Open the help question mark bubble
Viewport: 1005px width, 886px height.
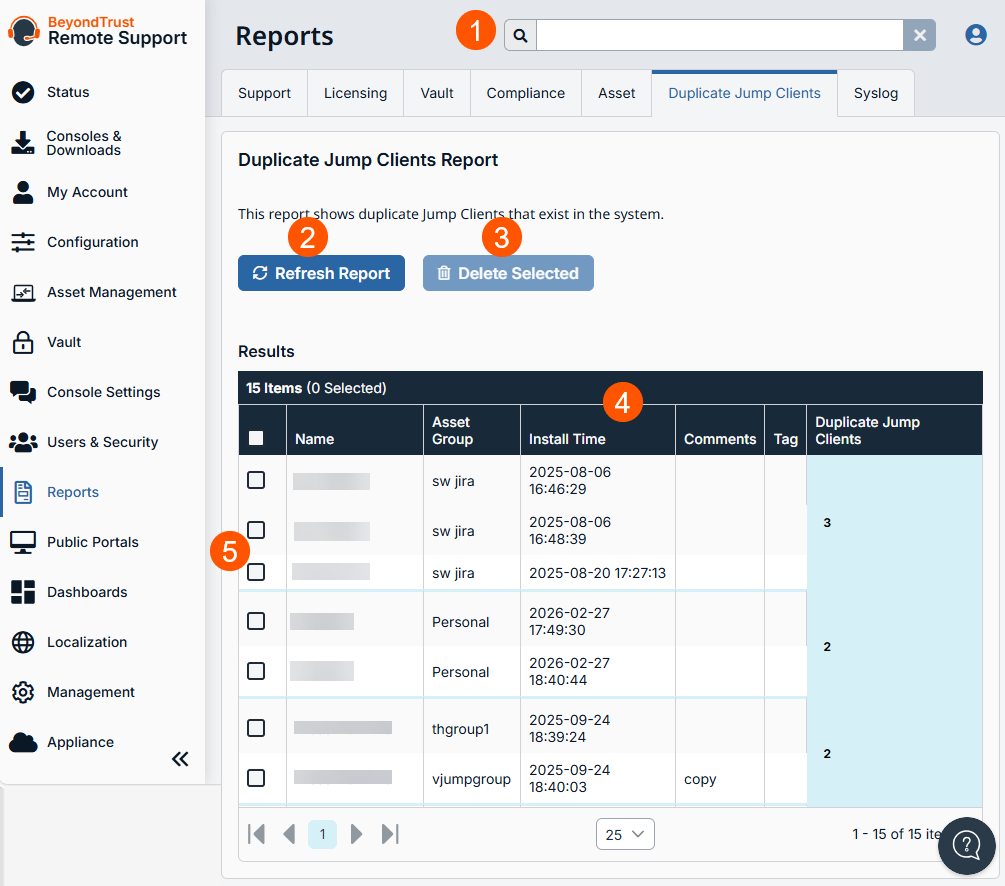(966, 845)
